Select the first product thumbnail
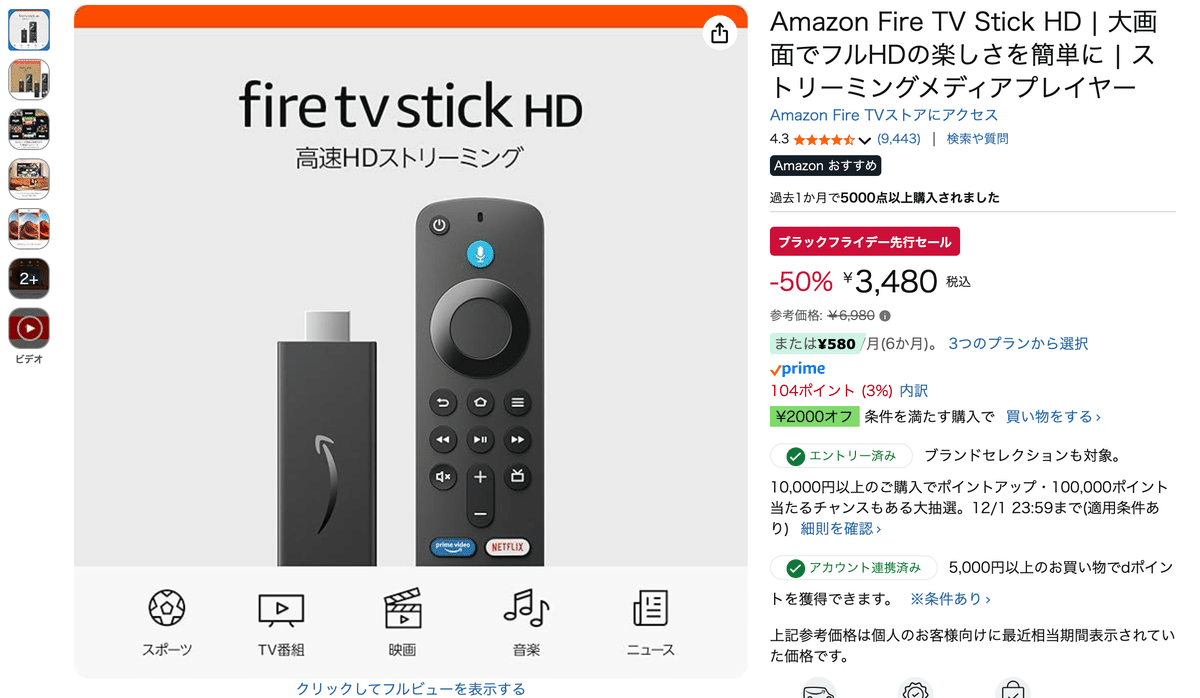This screenshot has width=1200, height=698. (29, 30)
